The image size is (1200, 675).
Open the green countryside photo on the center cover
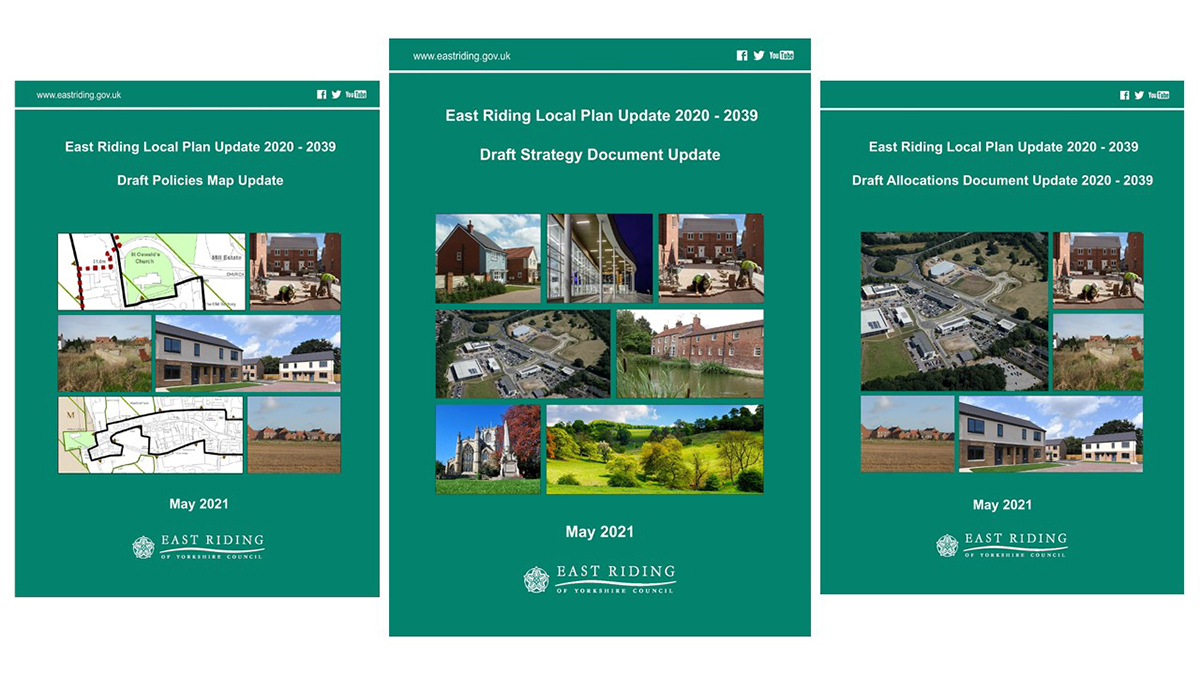(655, 447)
